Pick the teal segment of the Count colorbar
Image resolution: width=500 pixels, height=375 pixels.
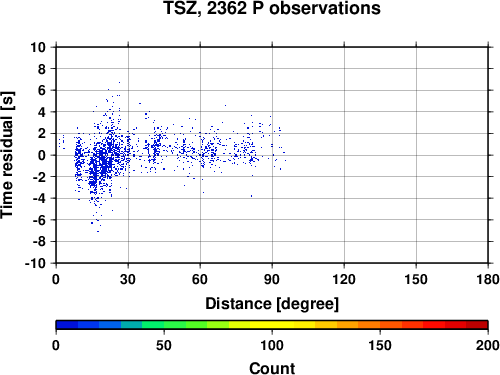click(132, 325)
